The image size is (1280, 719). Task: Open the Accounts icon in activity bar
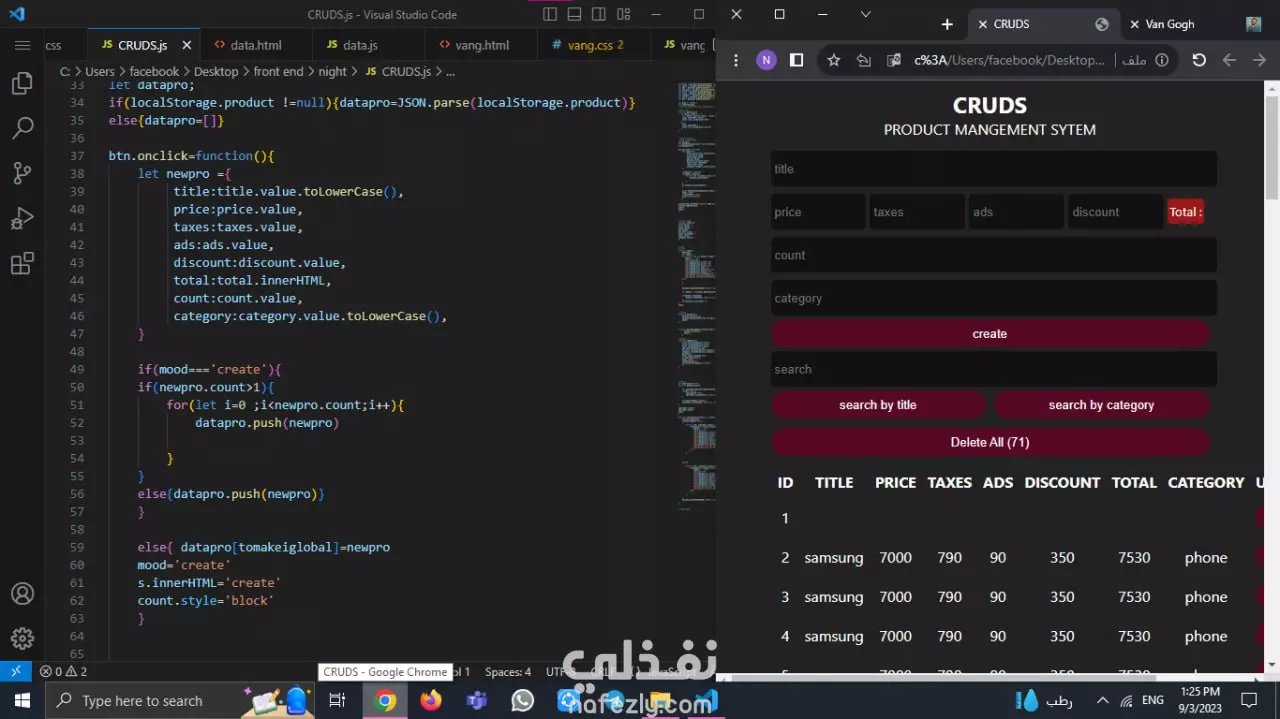(x=22, y=593)
